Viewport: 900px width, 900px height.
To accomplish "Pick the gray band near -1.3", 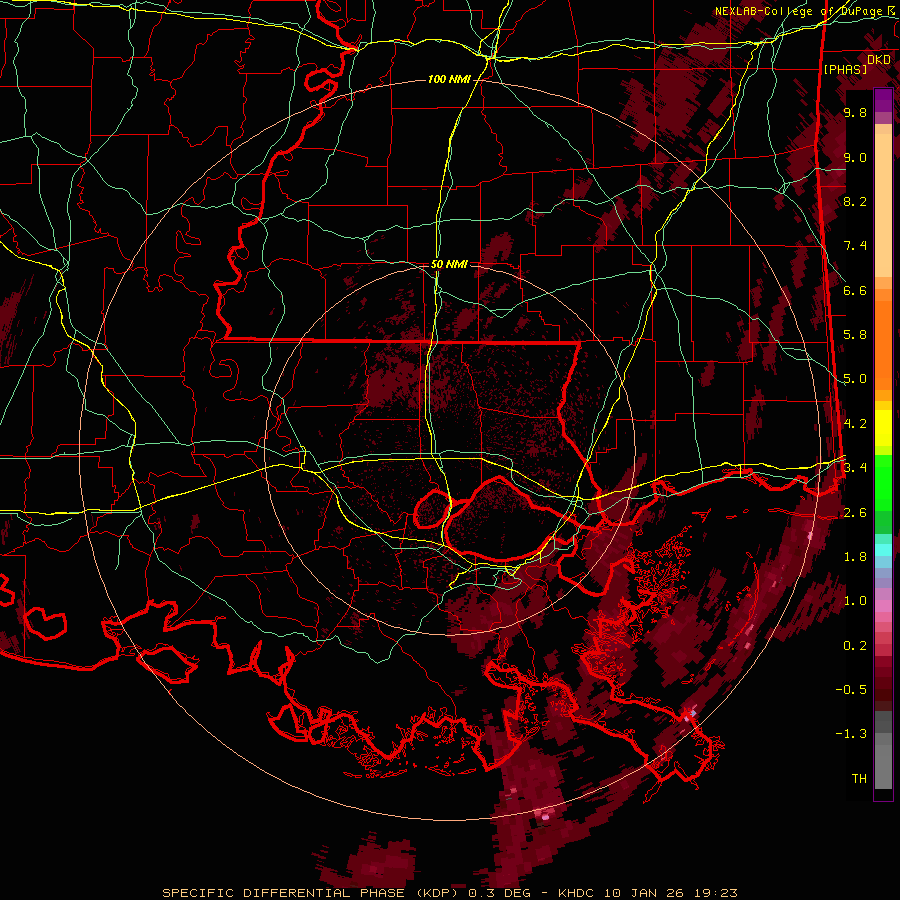I will [x=883, y=738].
